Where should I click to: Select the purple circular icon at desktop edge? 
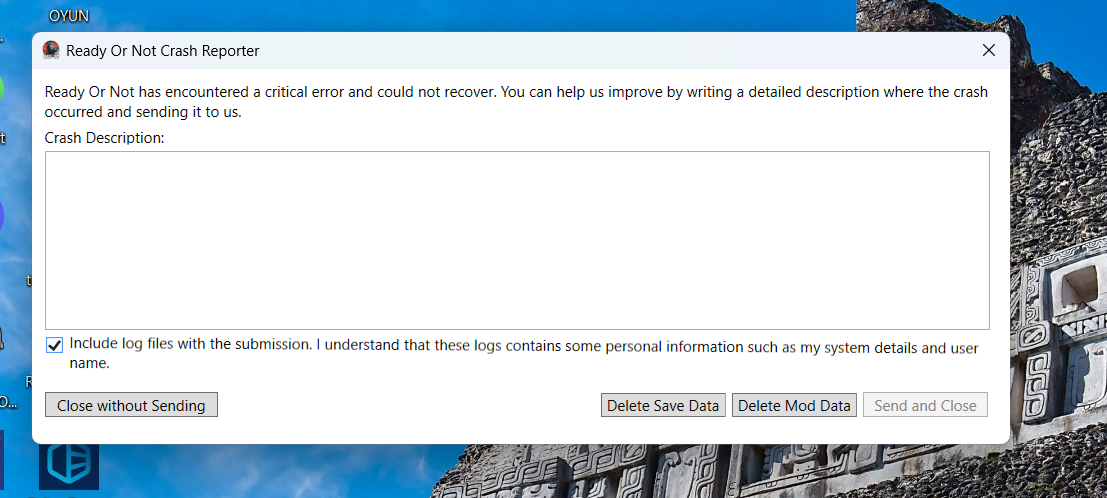[x=1, y=215]
